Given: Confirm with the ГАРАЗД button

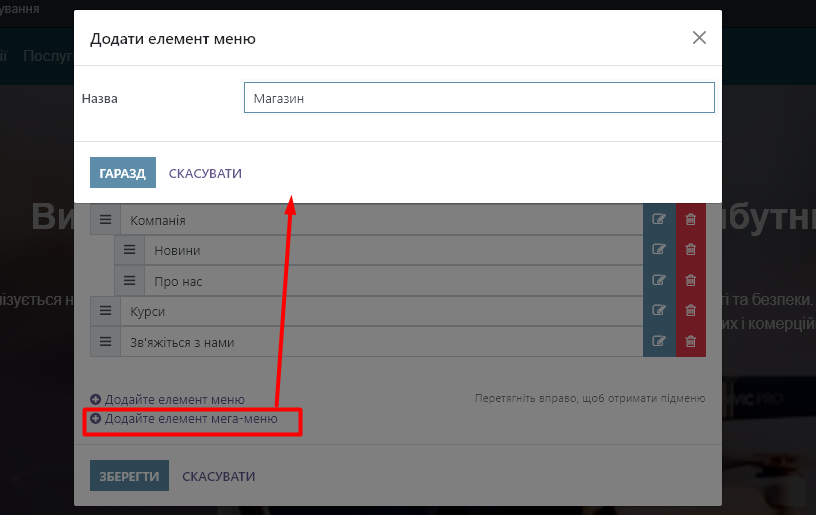Looking at the screenshot, I should click(x=123, y=173).
